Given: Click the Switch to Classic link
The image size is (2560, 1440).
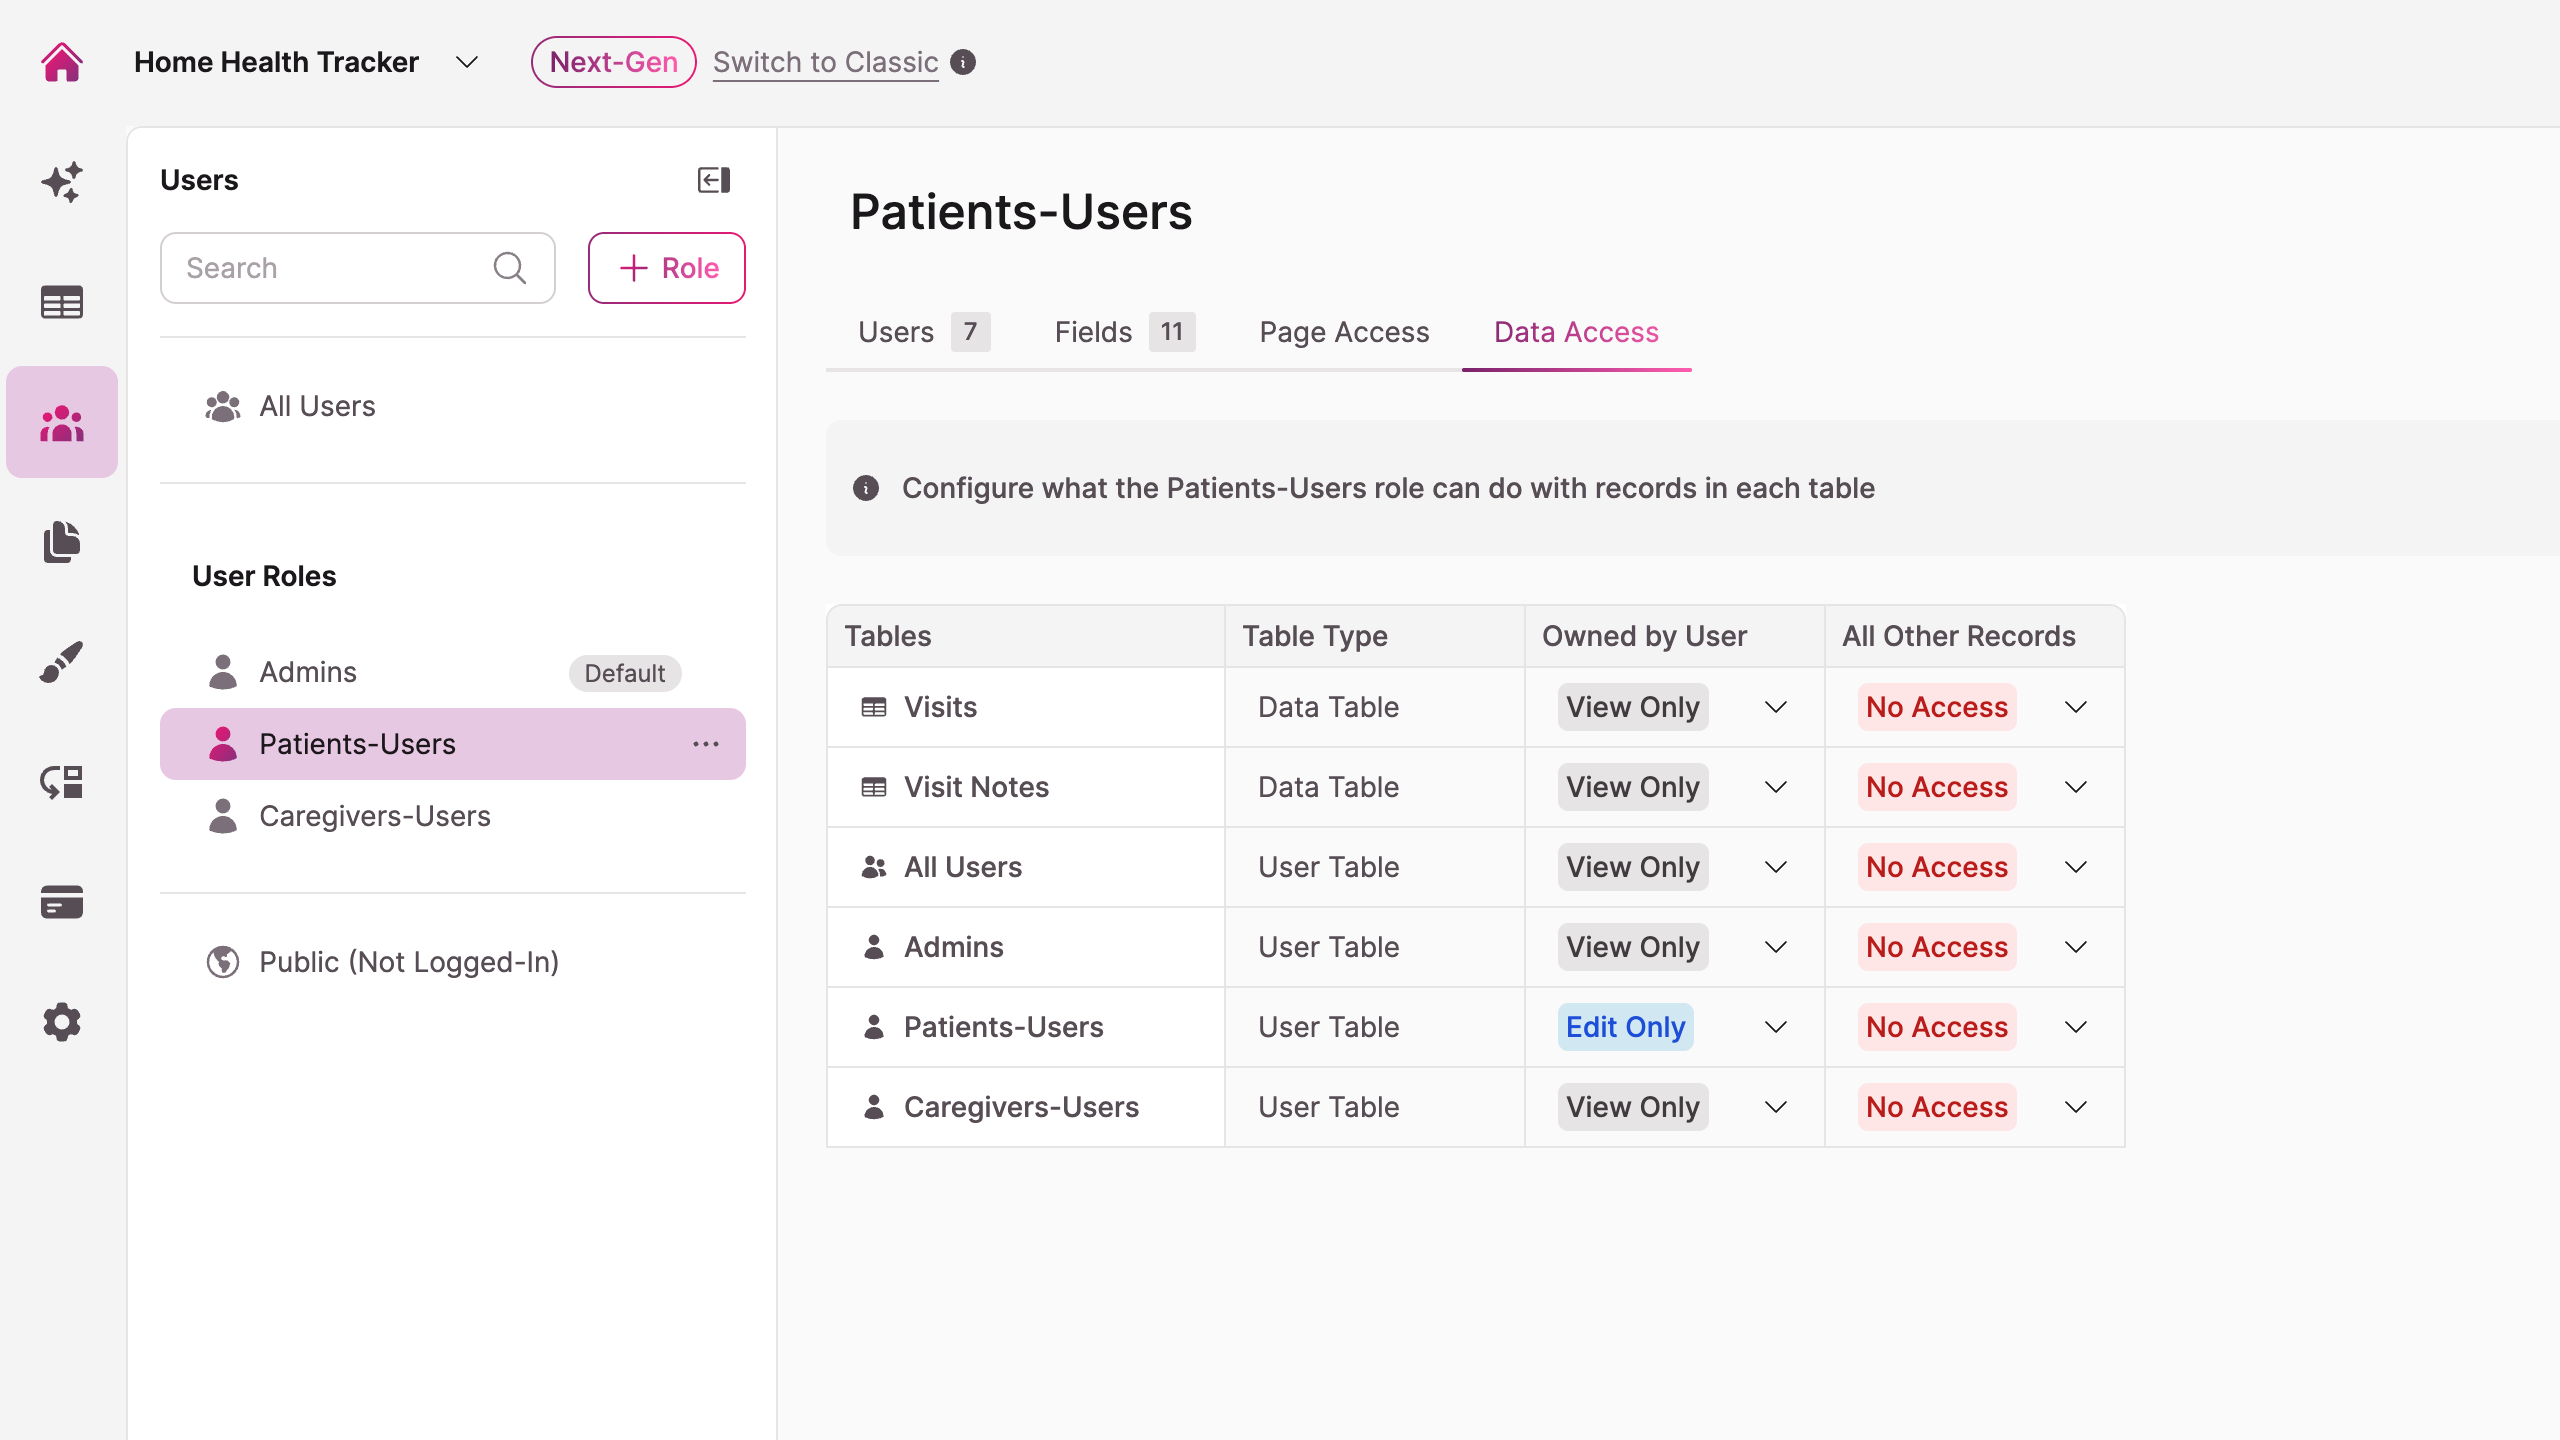Looking at the screenshot, I should click(826, 62).
